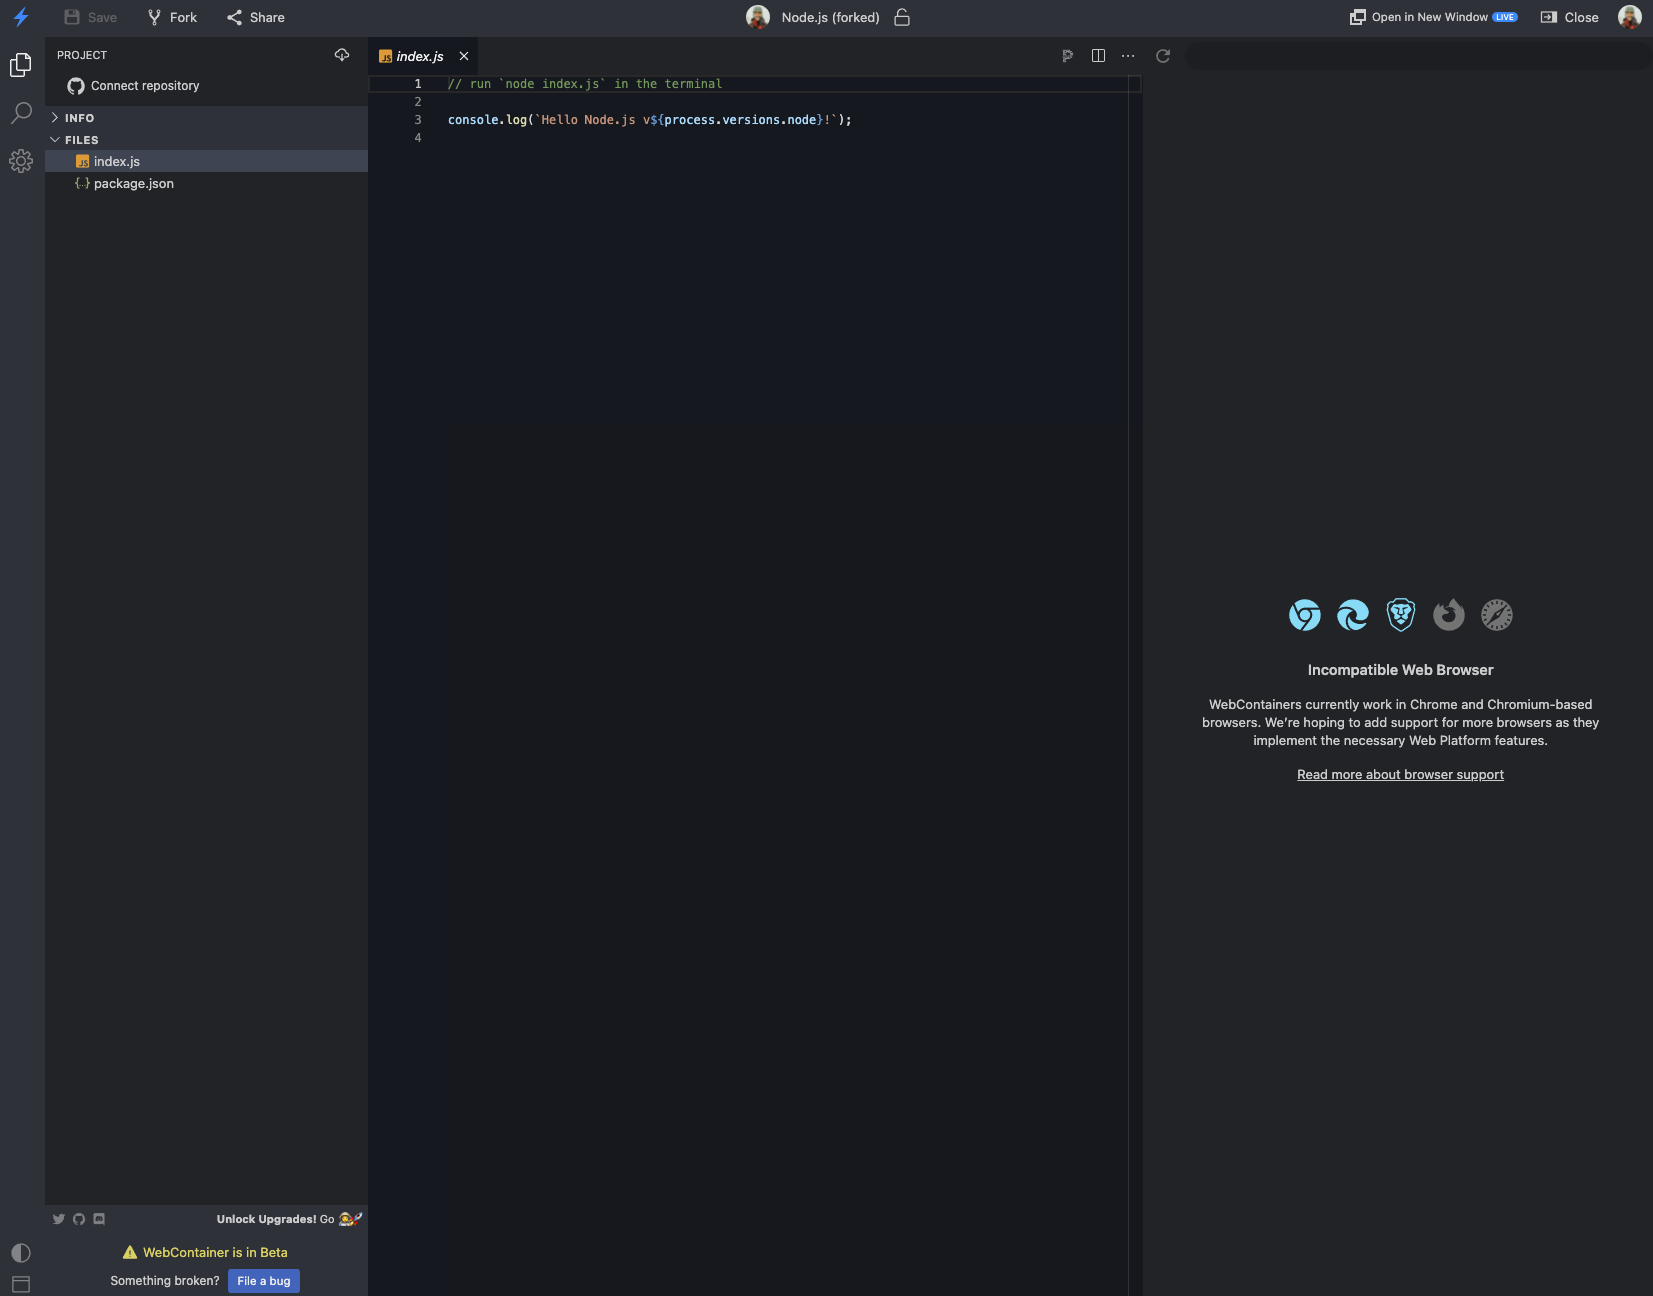Open project Settings in the sidebar
This screenshot has height=1296, width=1653.
(21, 161)
